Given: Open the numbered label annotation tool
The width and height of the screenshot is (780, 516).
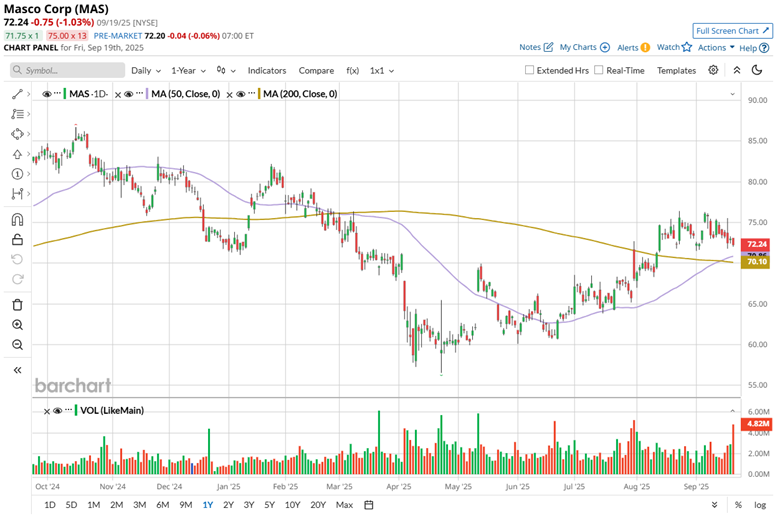Looking at the screenshot, I should tap(17, 174).
